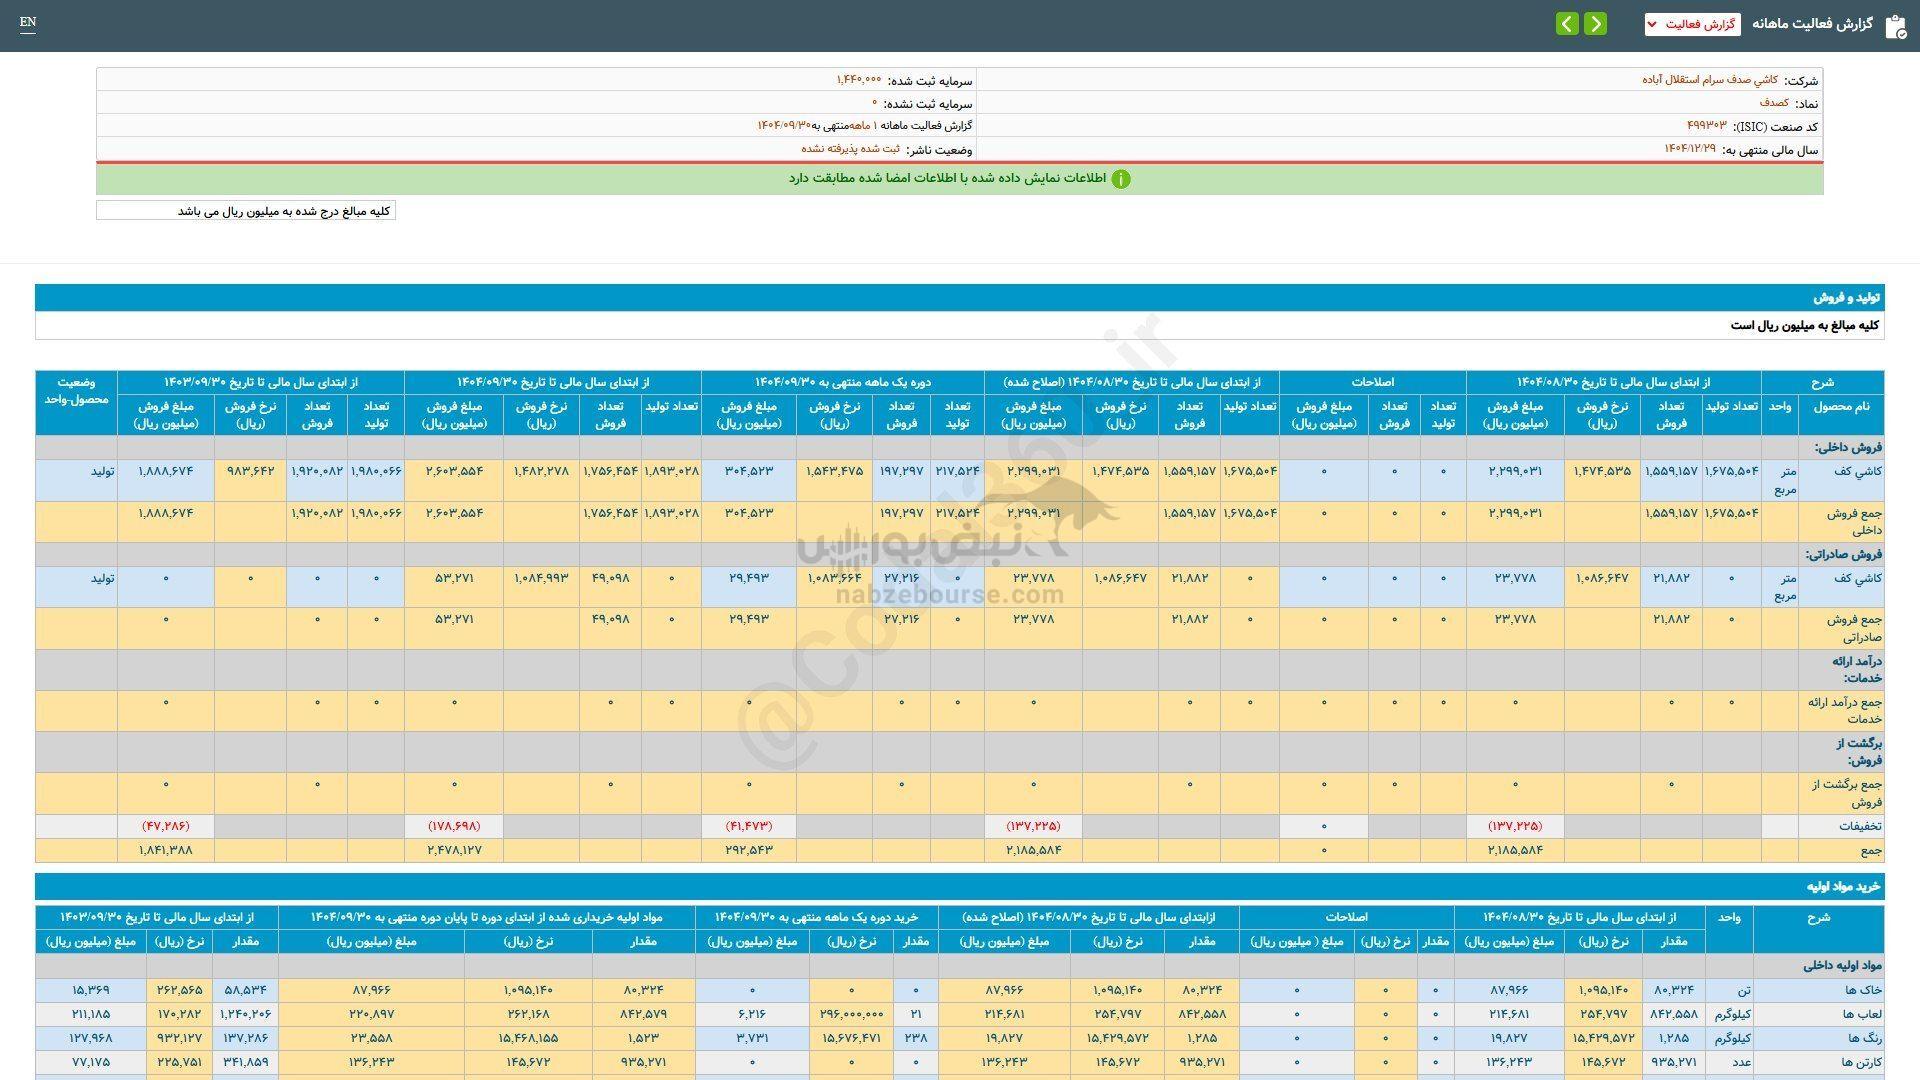Click the note field about million rial amounts

[246, 211]
